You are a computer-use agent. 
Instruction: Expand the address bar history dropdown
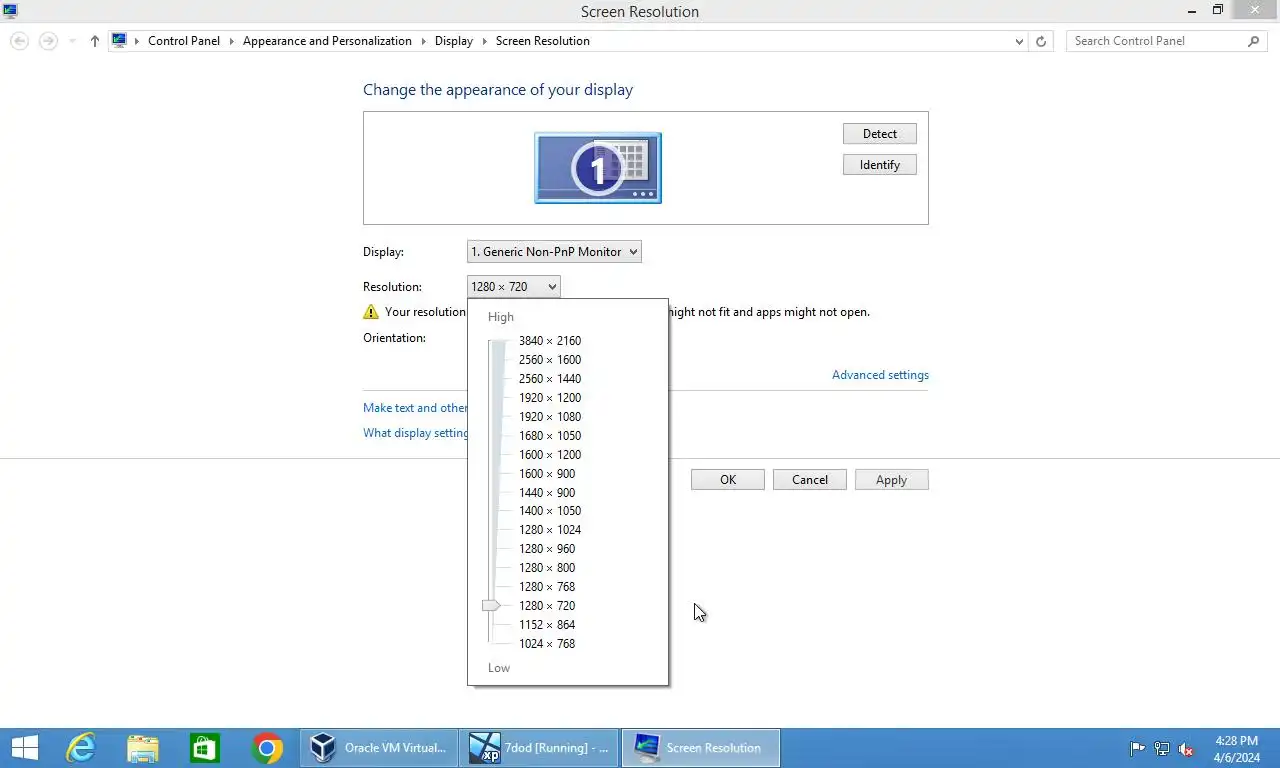point(1019,41)
